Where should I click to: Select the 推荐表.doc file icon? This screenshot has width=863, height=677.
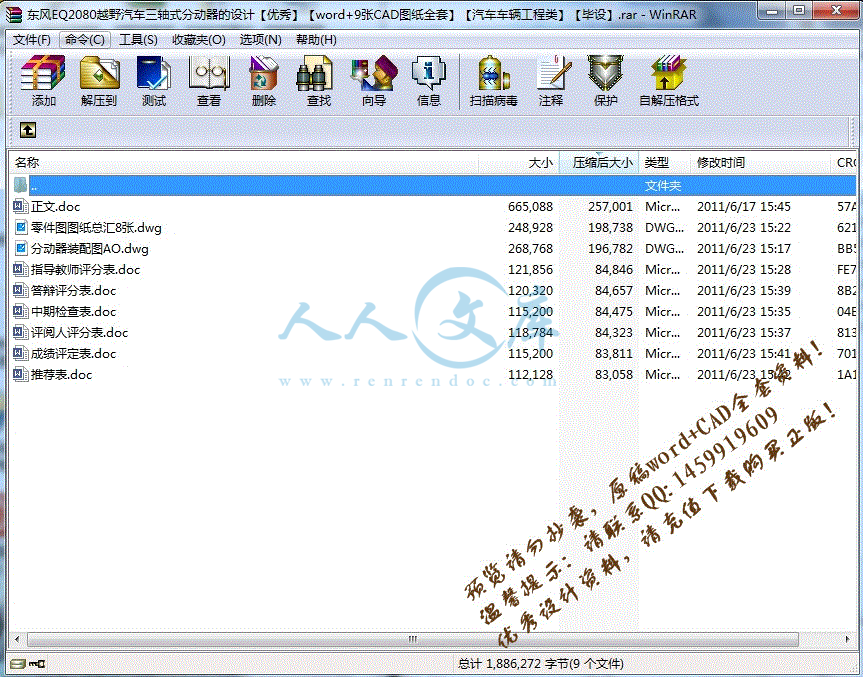(x=20, y=374)
